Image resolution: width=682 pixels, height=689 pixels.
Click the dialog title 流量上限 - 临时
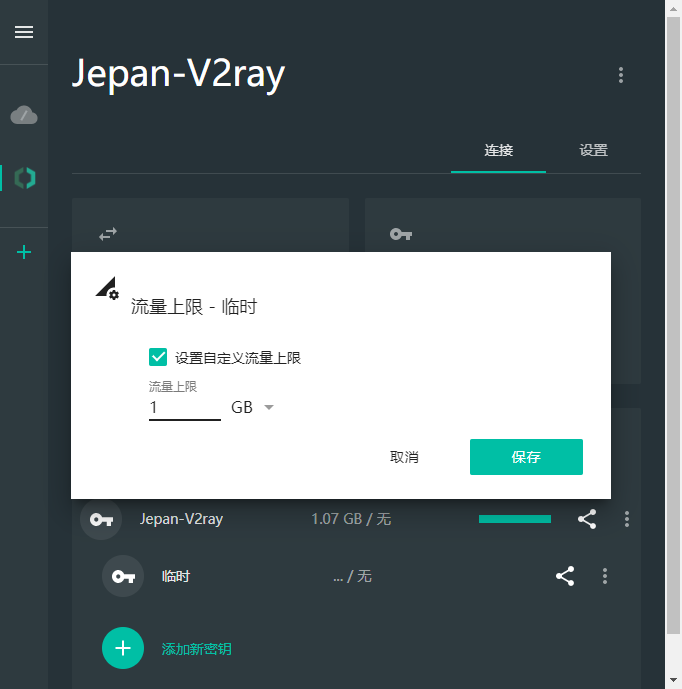click(x=194, y=307)
